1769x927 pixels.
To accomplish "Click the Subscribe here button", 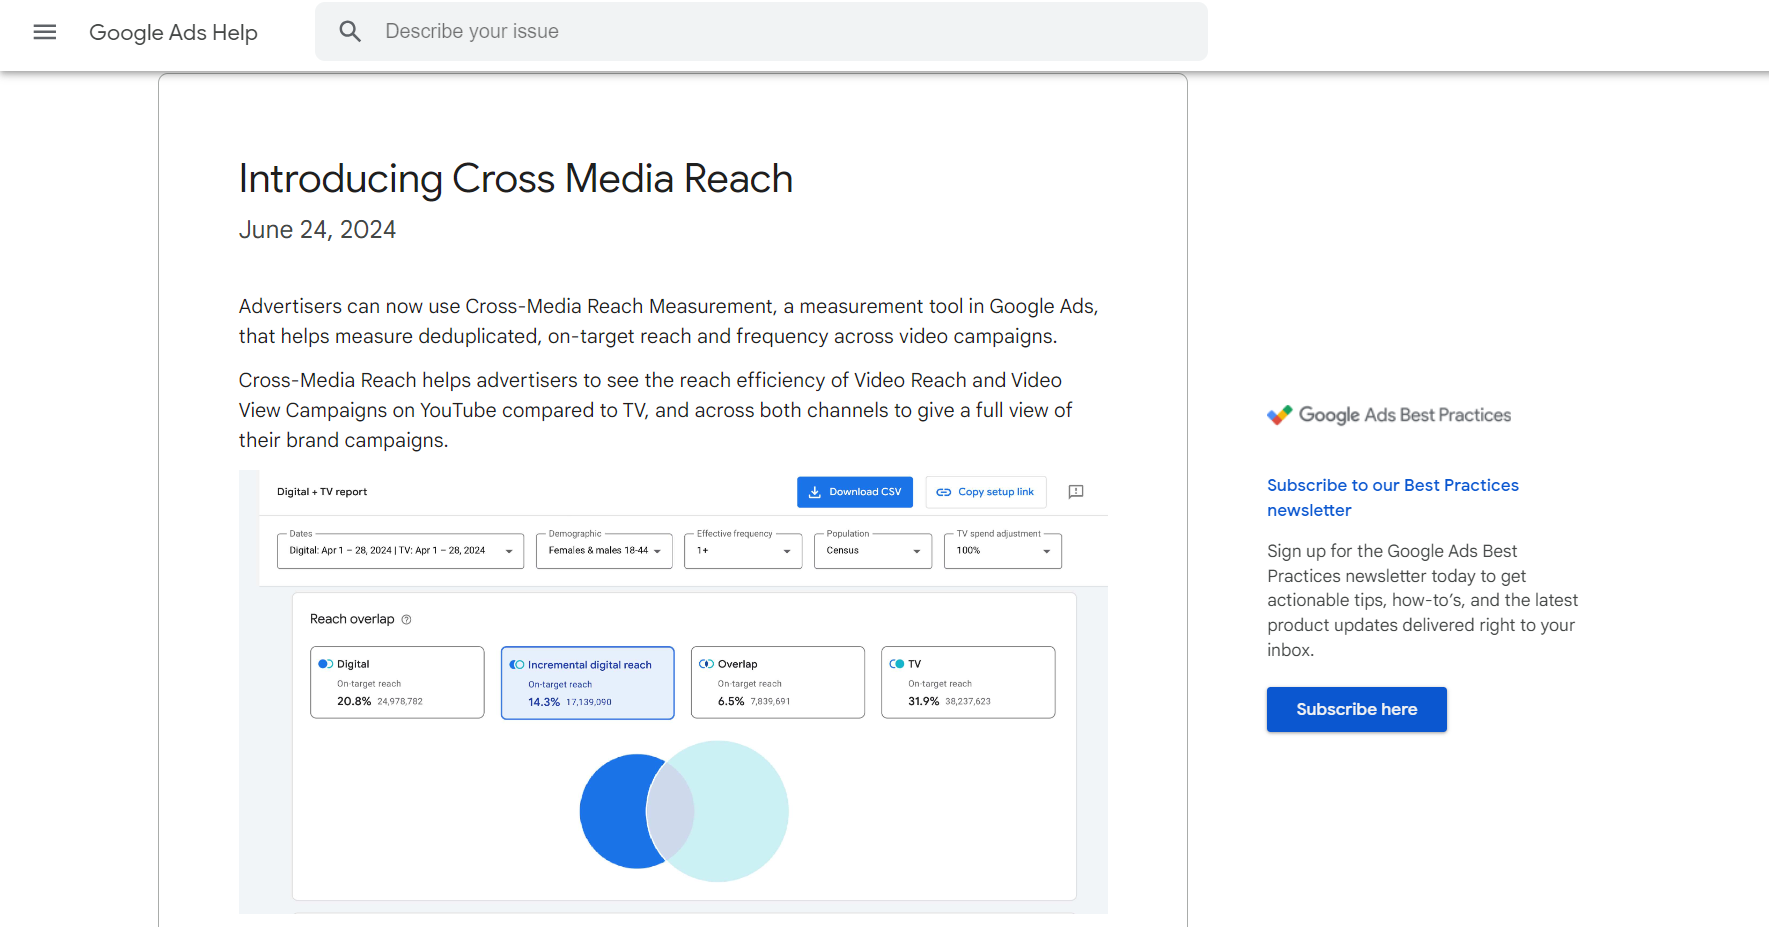I will pos(1357,709).
